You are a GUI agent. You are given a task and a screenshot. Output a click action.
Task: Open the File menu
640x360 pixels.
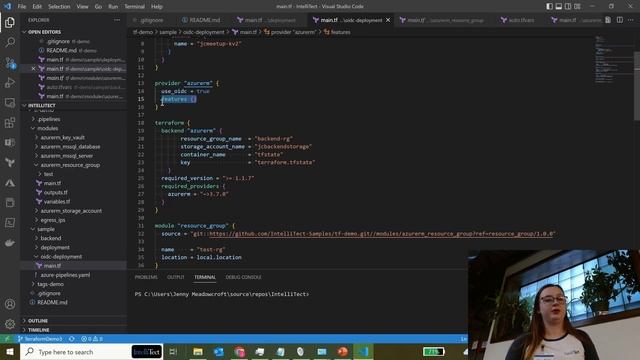tap(22, 7)
